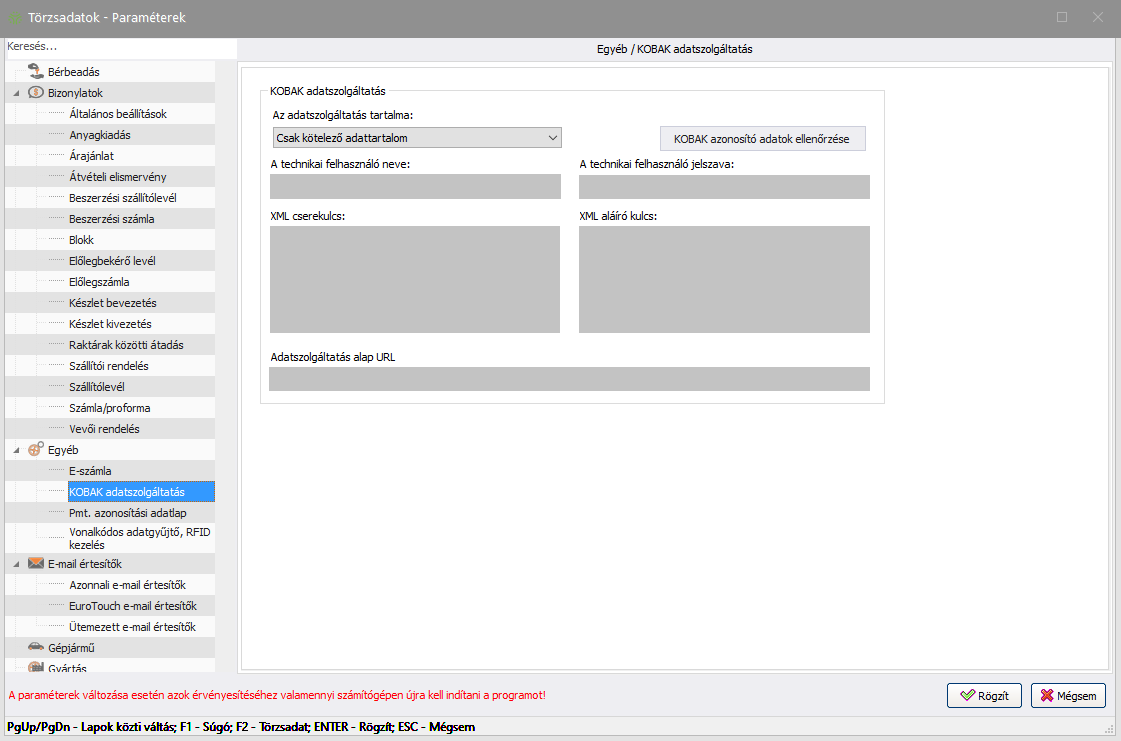Screen dimensions: 1121x741
Task: Click the Bérbeadás category icon
Action: click(x=35, y=72)
